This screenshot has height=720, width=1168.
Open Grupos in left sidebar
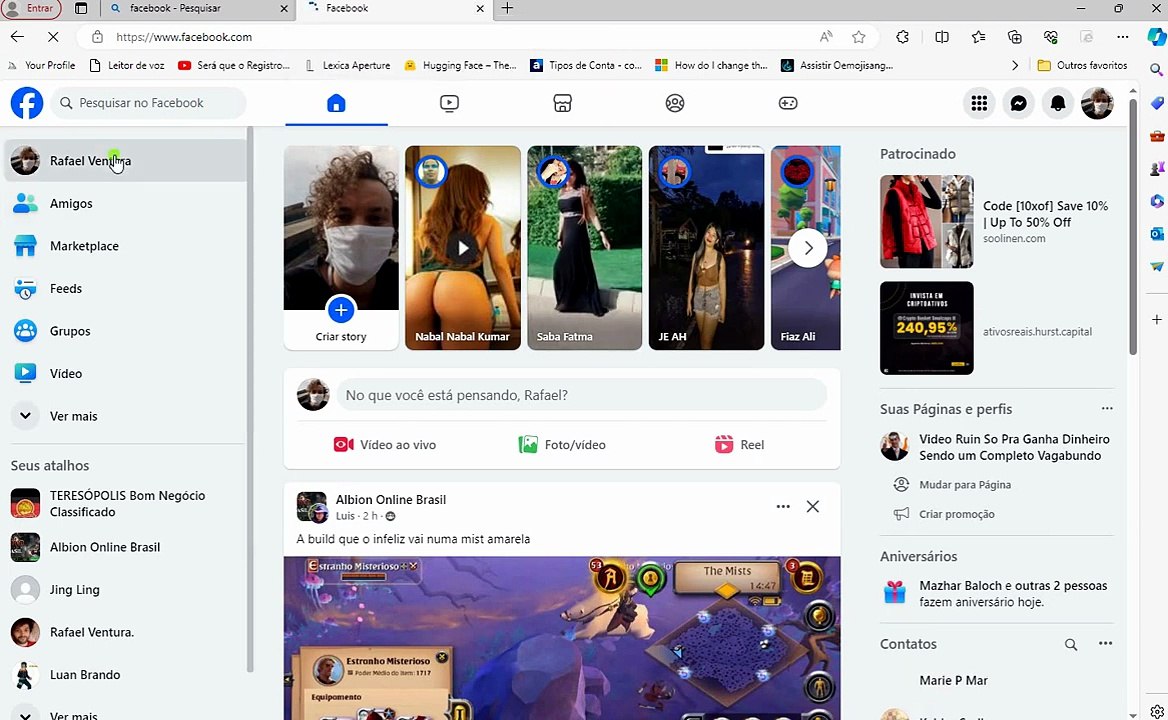point(125,331)
